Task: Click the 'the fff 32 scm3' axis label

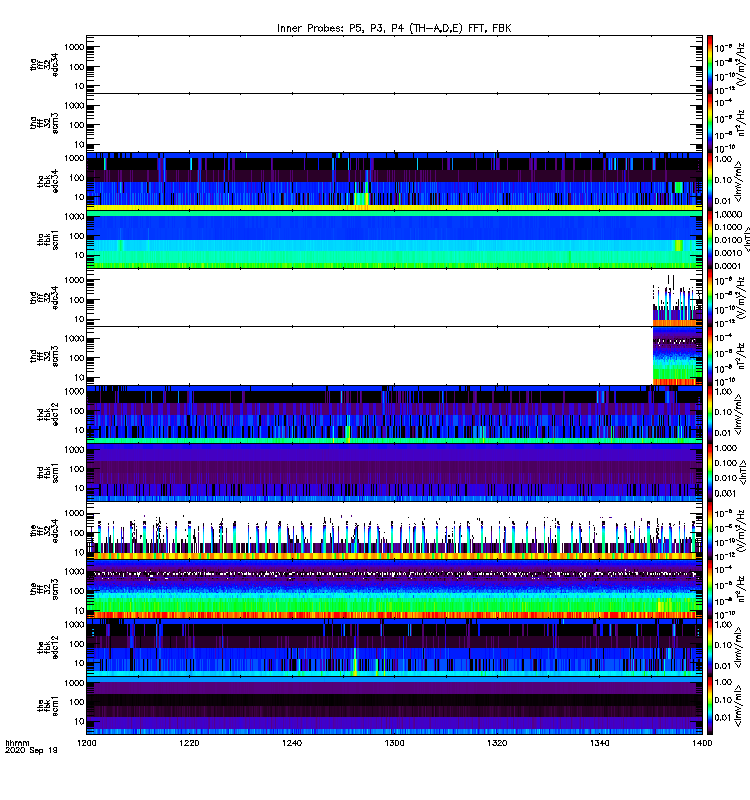Action: click(x=44, y=589)
